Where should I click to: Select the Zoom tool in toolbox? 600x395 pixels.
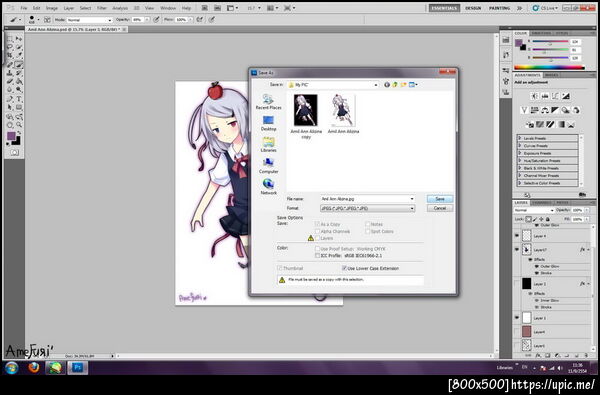pos(19,125)
